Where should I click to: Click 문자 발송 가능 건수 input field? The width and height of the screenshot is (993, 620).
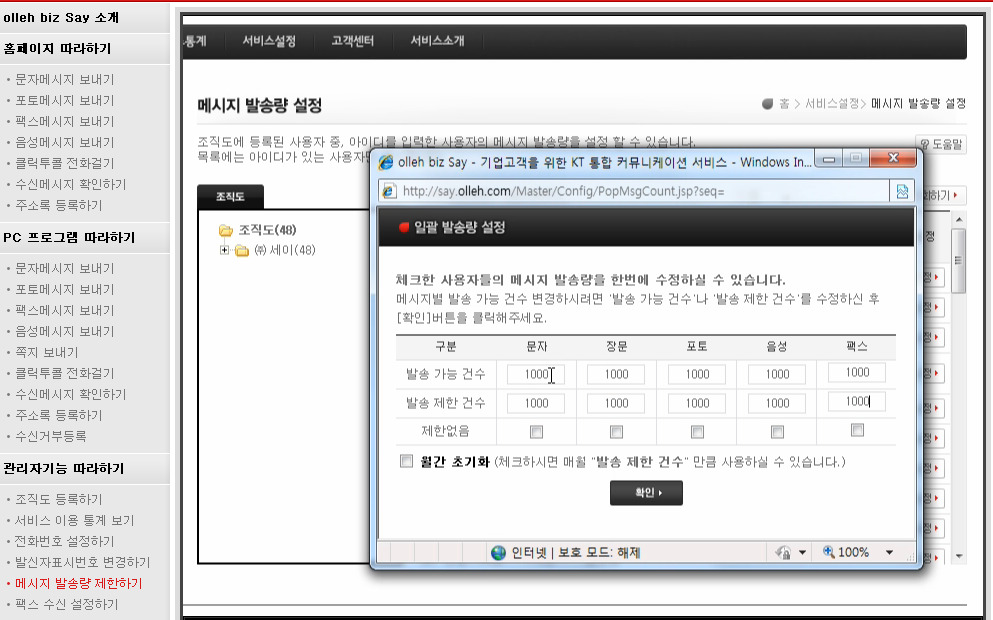pos(536,374)
